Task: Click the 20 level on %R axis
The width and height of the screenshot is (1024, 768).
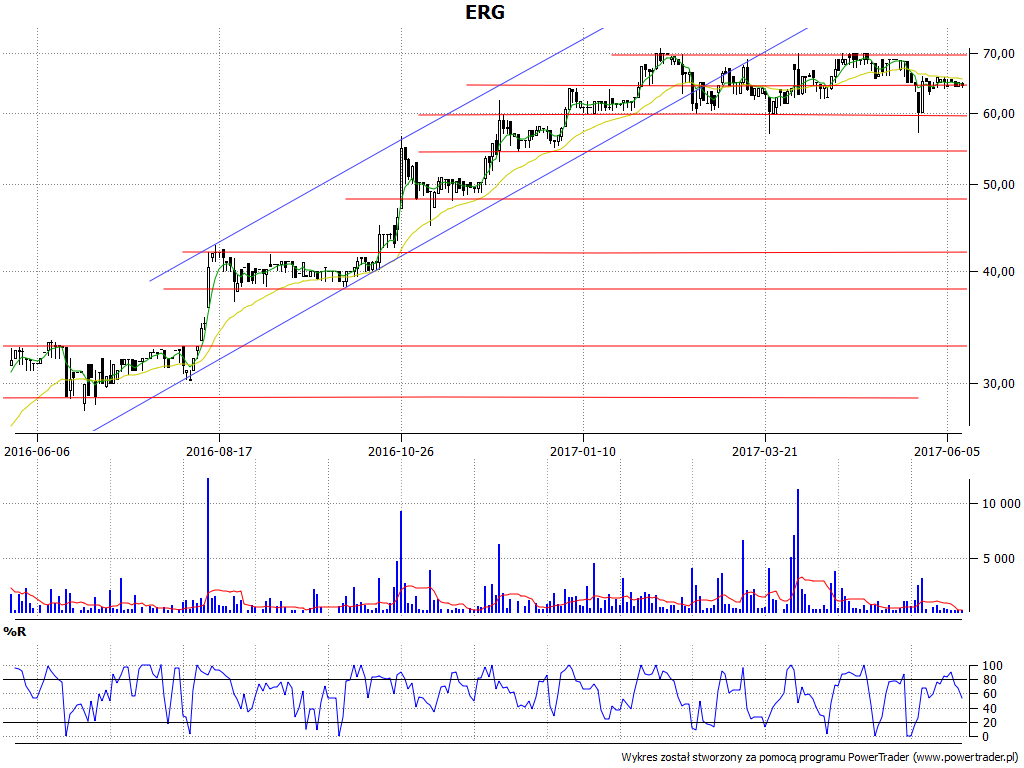Action: (990, 723)
